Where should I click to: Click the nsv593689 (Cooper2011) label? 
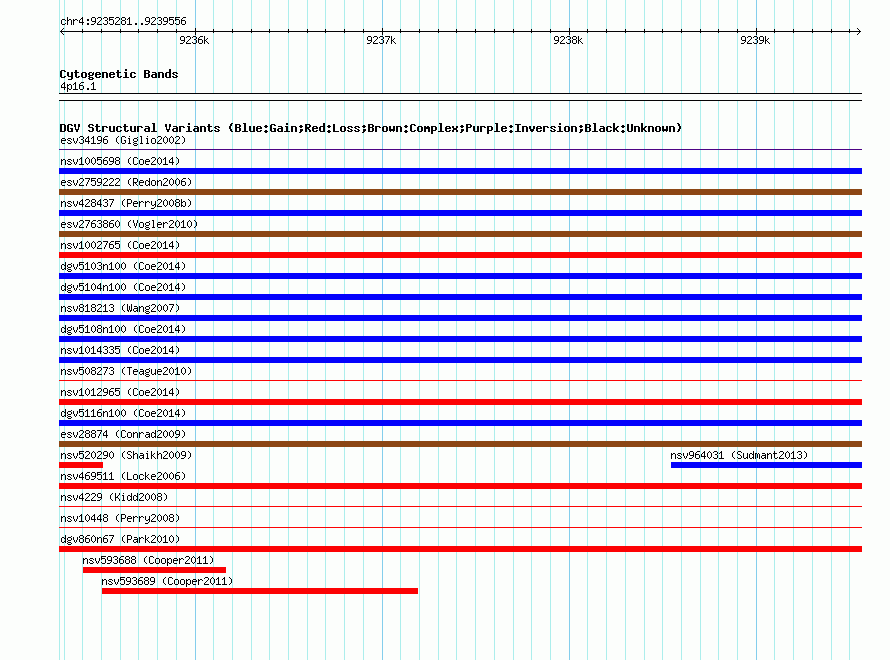[x=167, y=581]
